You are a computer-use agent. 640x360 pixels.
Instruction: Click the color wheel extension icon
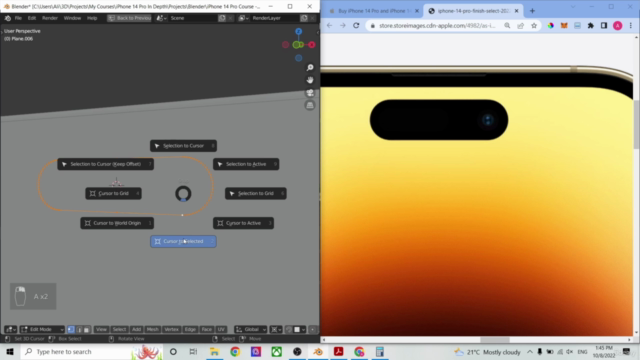551,25
